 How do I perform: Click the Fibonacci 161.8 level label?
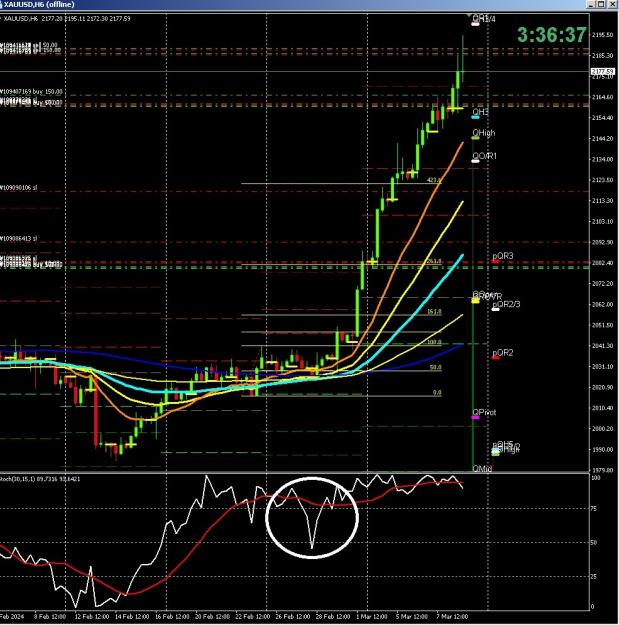coord(434,311)
